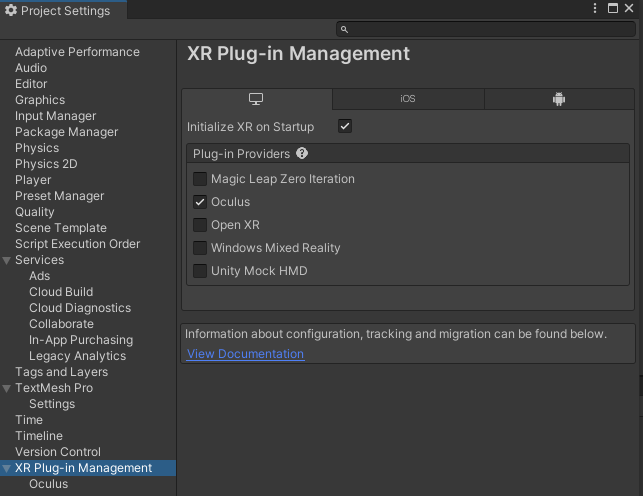The width and height of the screenshot is (643, 496).
Task: Enable Windows Mixed Reality provider checkbox
Action: [200, 248]
